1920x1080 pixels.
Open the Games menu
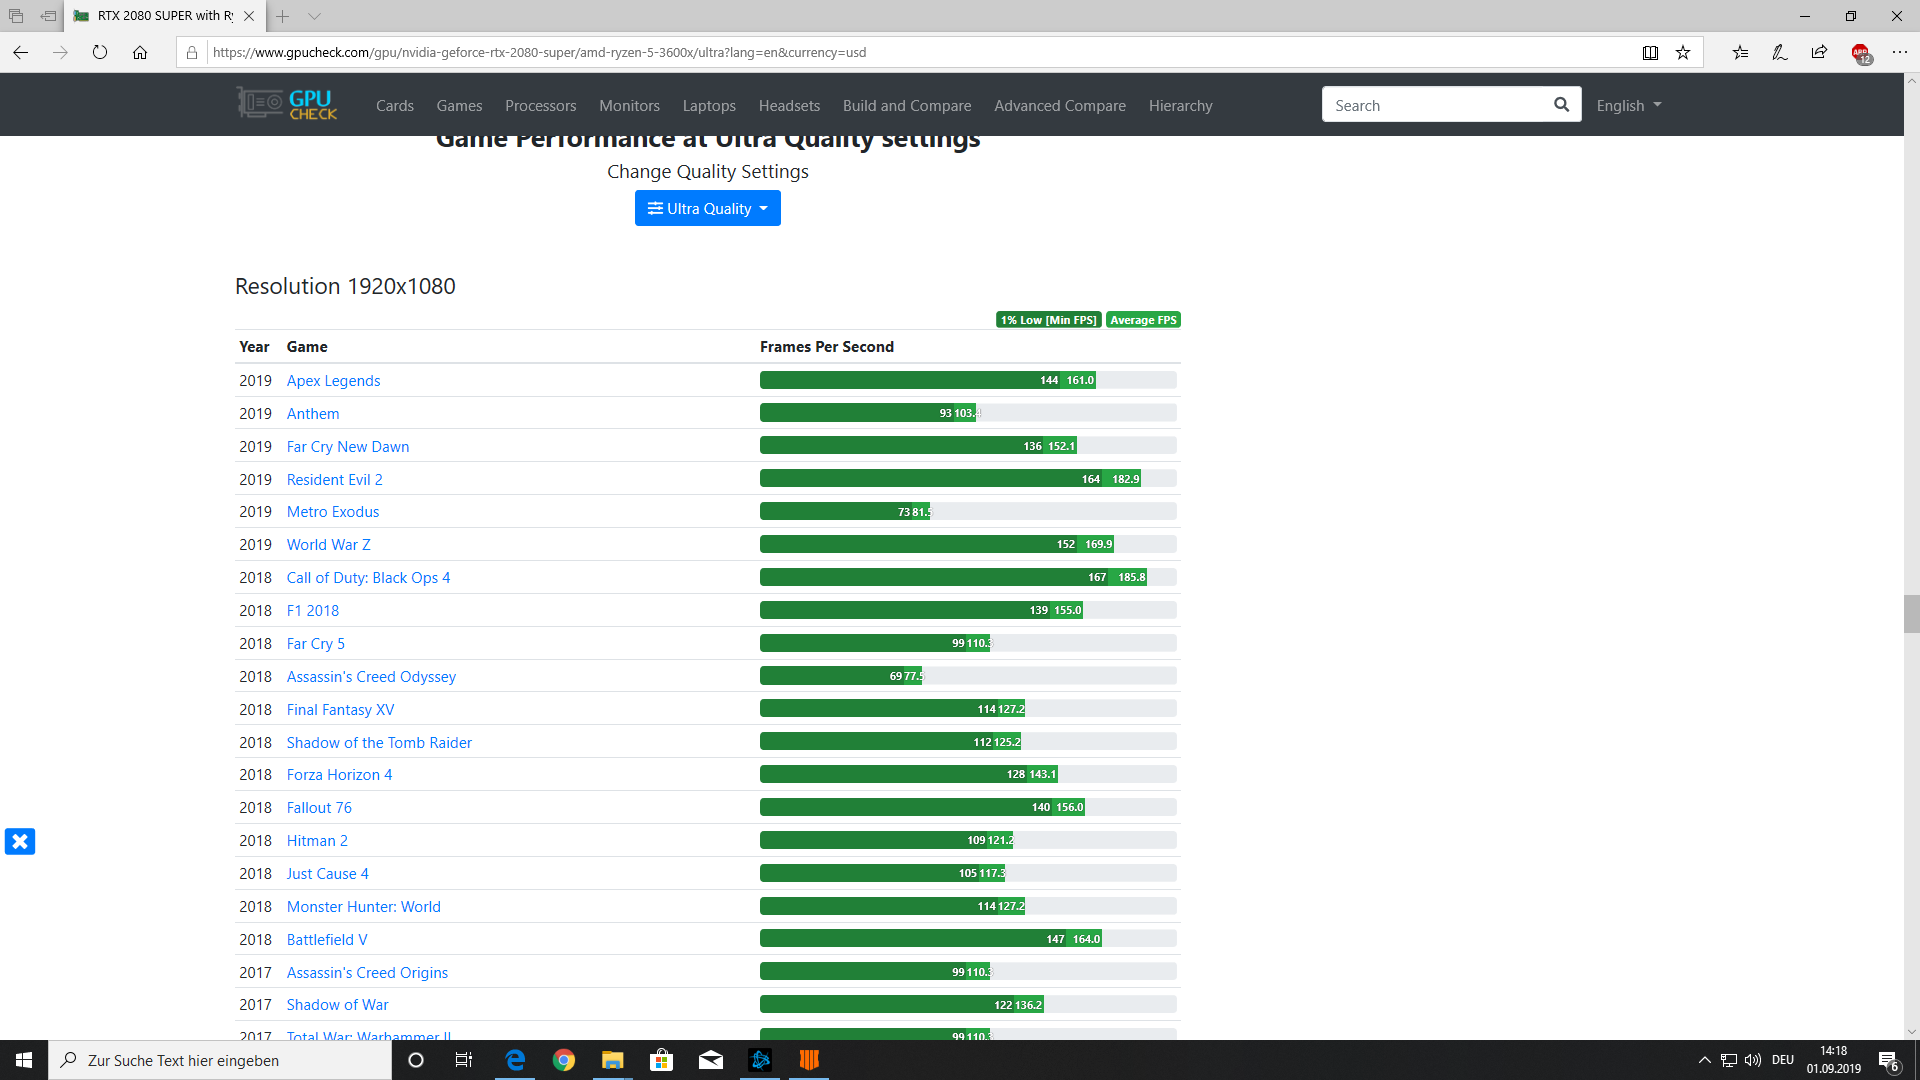tap(459, 105)
